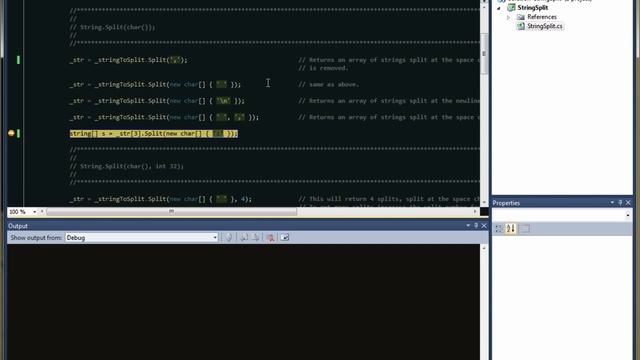The image size is (640, 360).
Task: Click the breakpoint marker on the highlighted line
Action: click(11, 133)
